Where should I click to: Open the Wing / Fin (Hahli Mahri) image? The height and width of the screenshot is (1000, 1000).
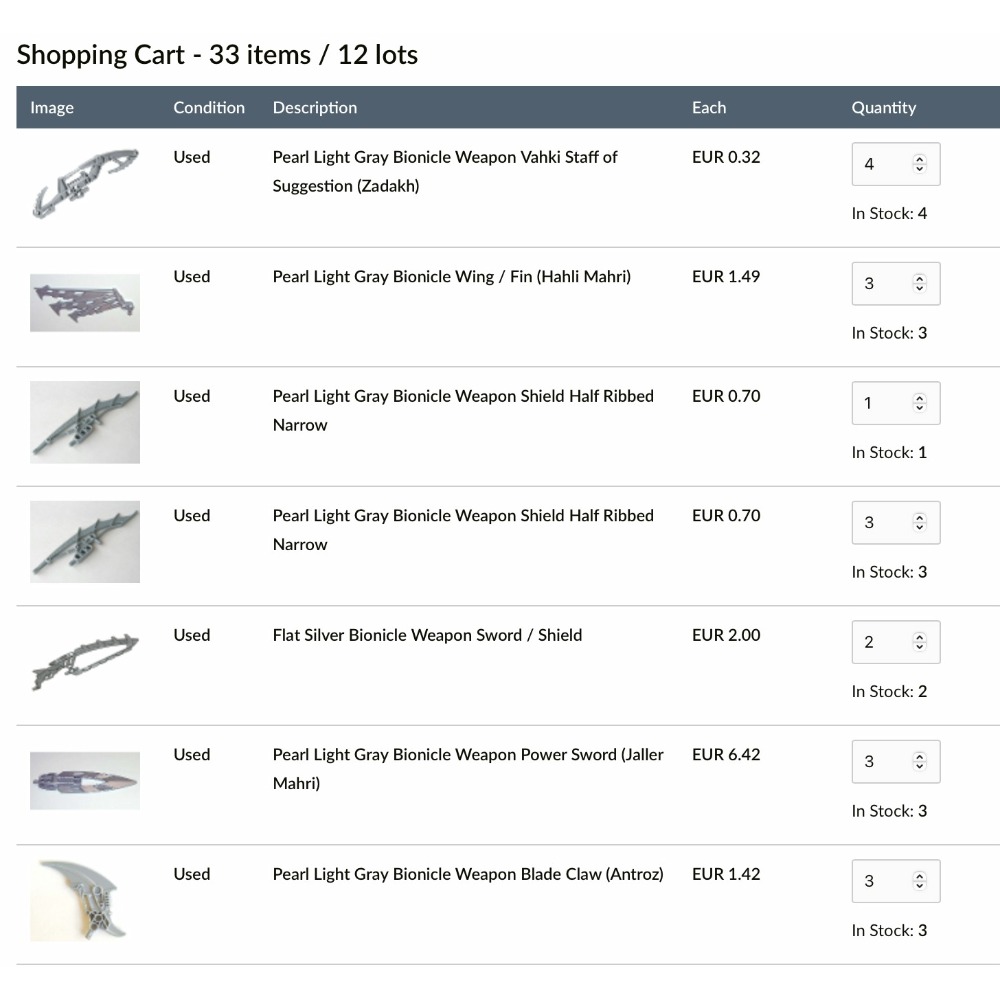click(85, 302)
